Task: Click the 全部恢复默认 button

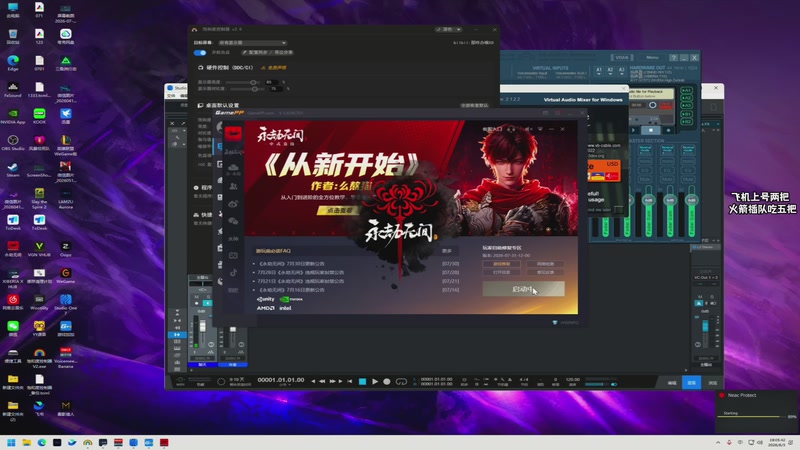Action: (474, 106)
